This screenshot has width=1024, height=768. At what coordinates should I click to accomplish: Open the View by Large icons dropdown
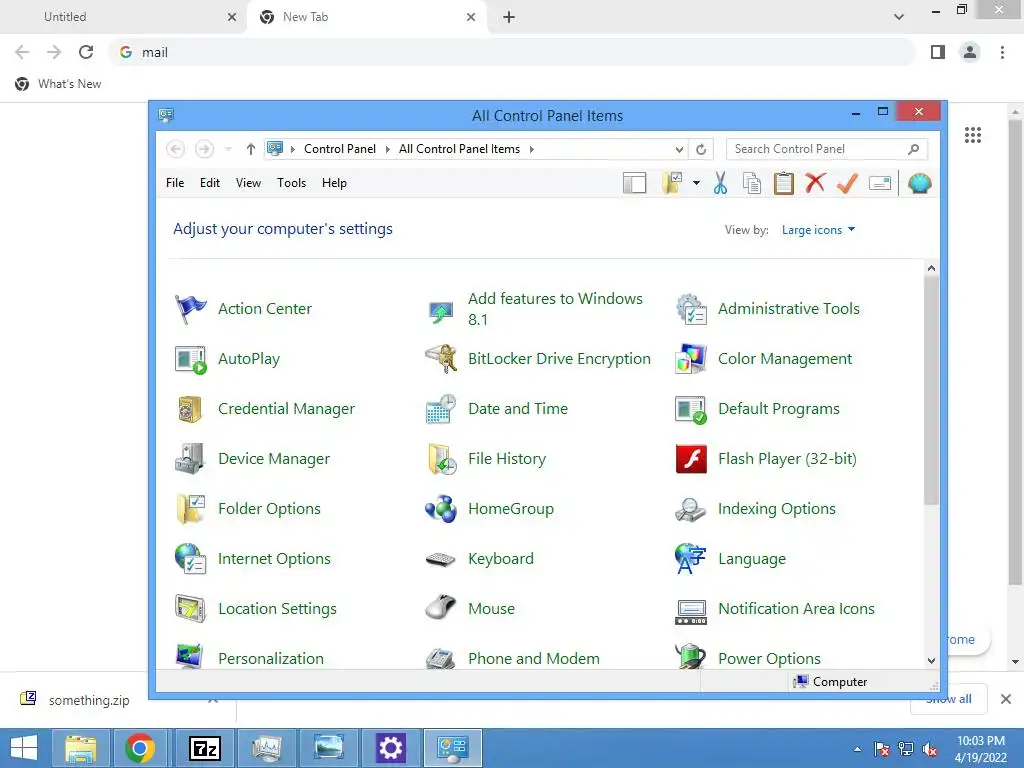[818, 230]
